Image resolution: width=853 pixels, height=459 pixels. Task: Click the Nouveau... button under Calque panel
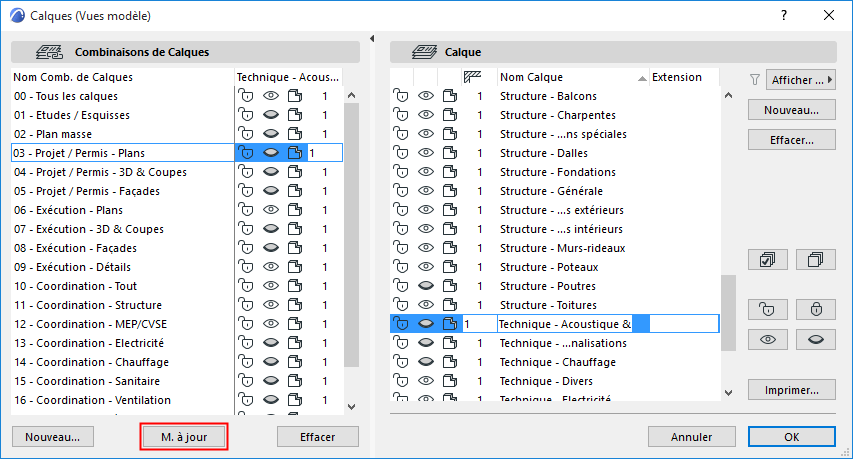pos(792,110)
